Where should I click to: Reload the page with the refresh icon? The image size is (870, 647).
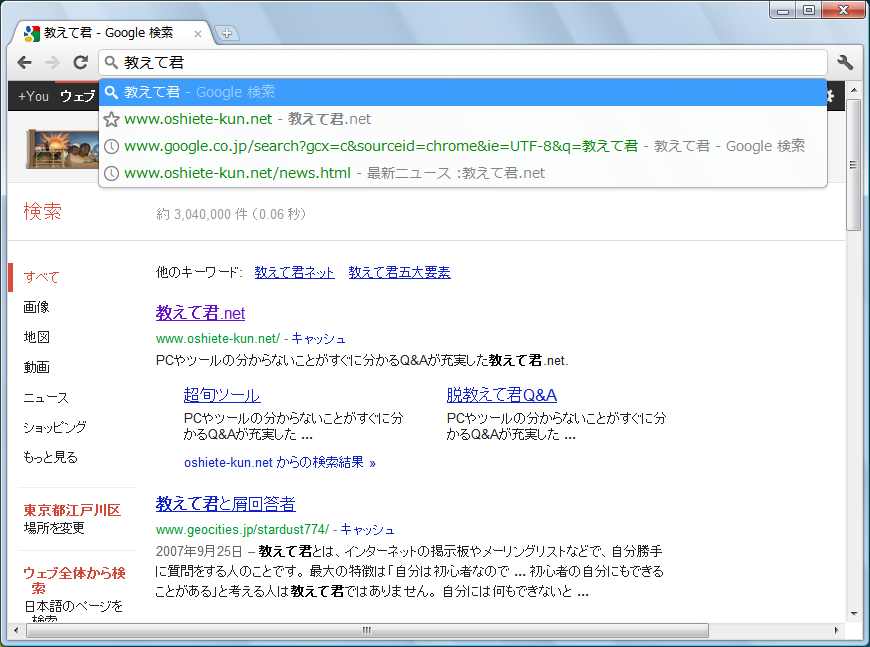pos(81,62)
